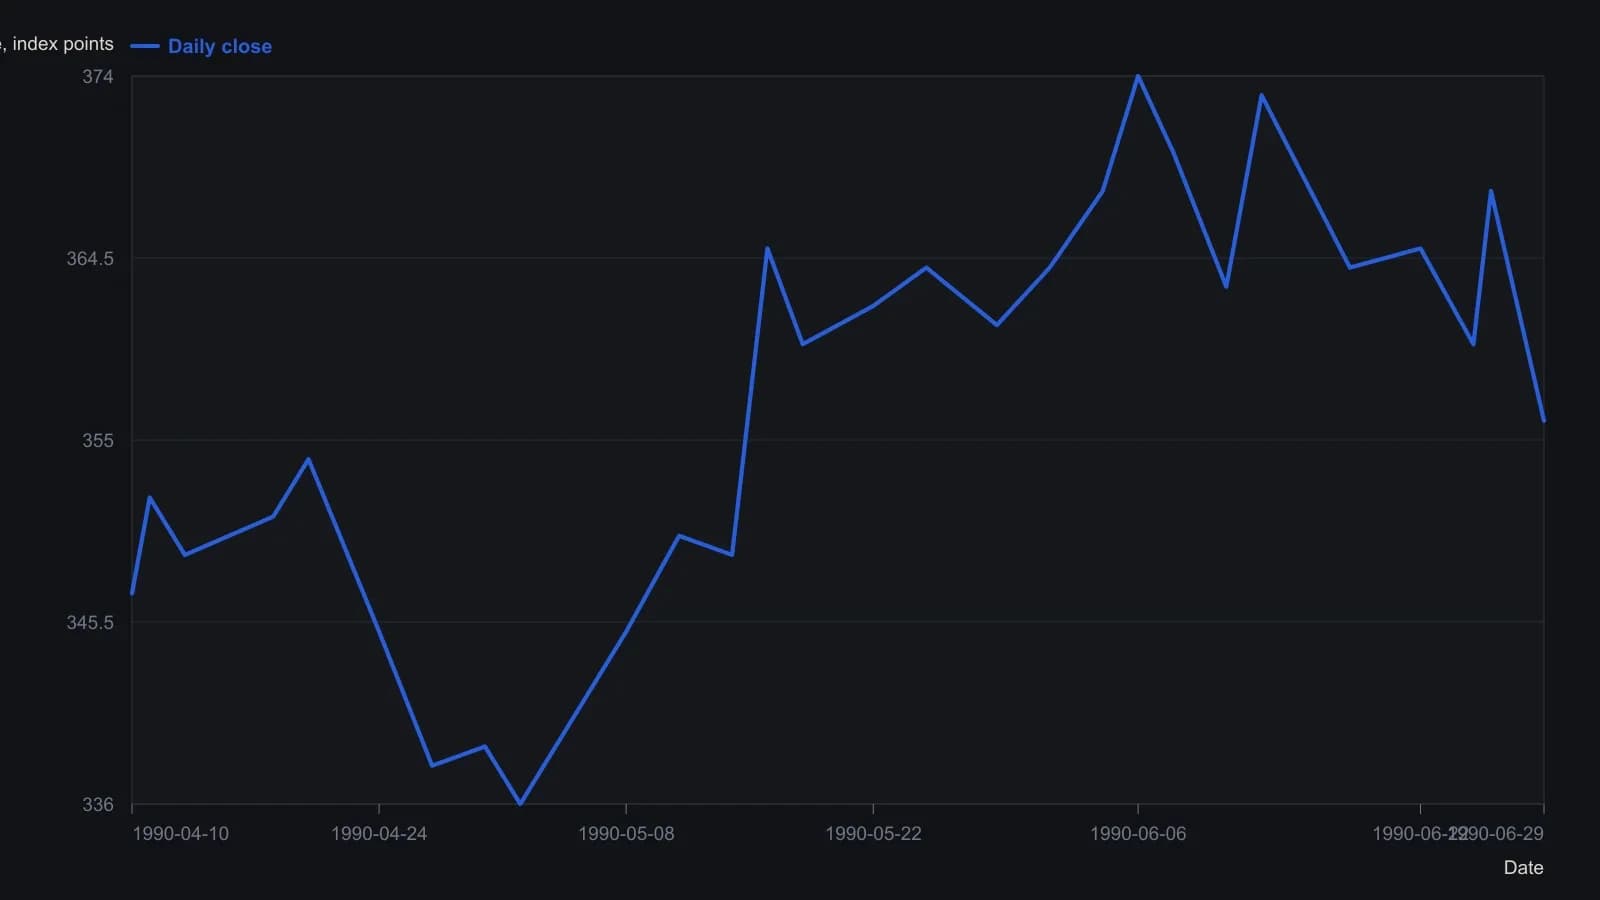Select the 336 y-axis label
The height and width of the screenshot is (900, 1600).
coord(98,805)
